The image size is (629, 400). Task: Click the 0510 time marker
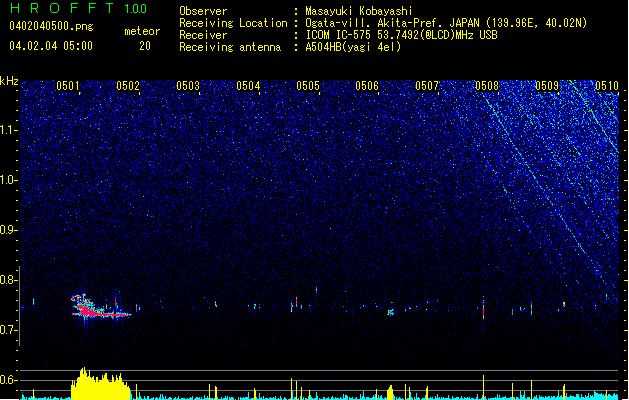[607, 86]
